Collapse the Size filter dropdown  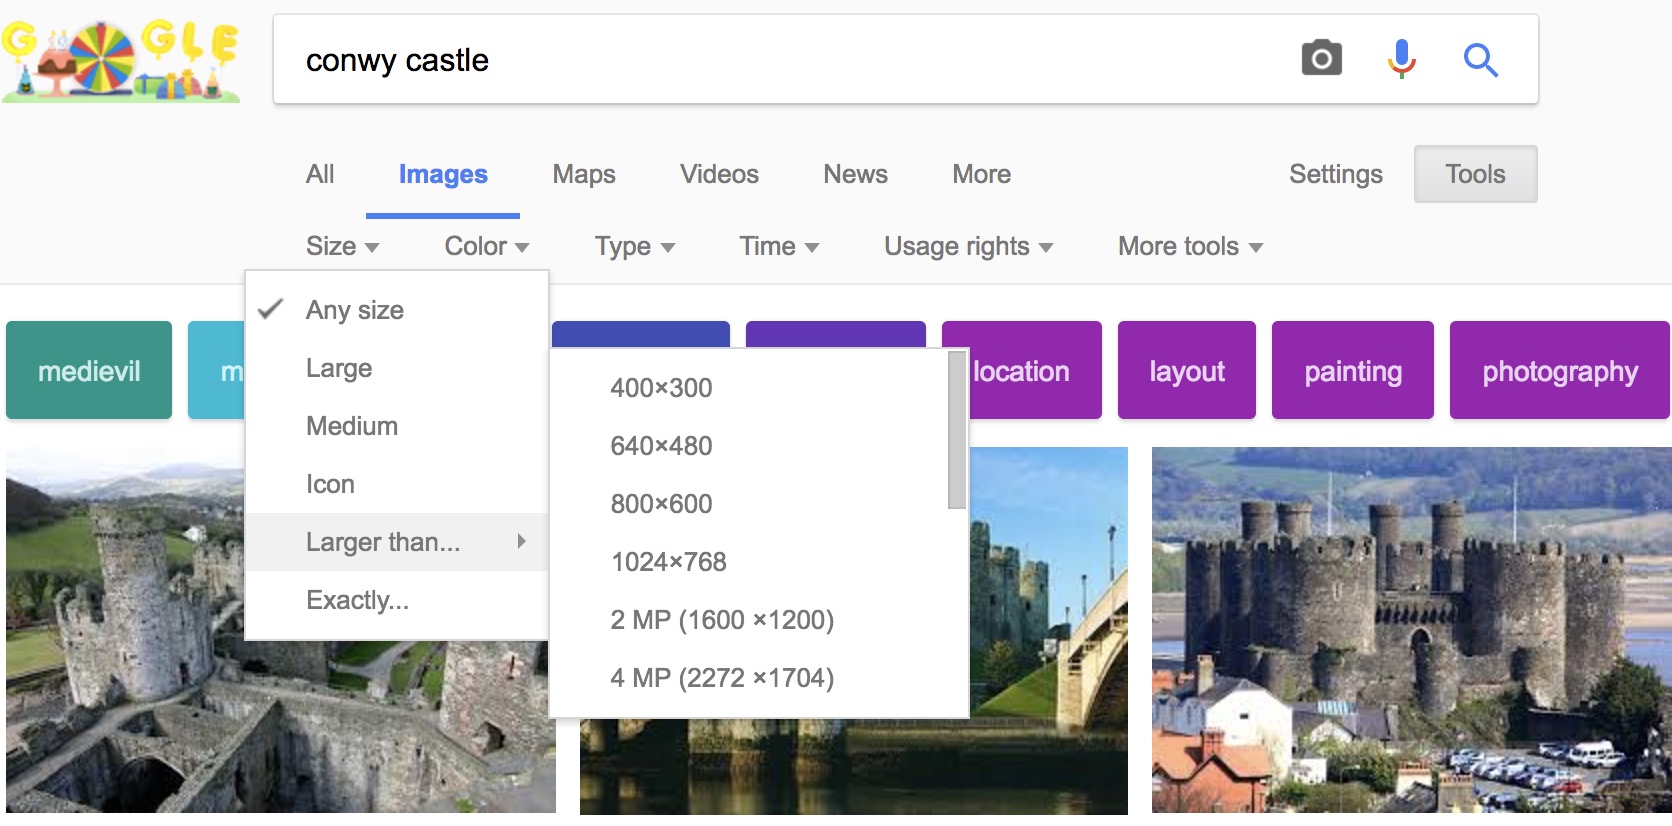(x=342, y=246)
